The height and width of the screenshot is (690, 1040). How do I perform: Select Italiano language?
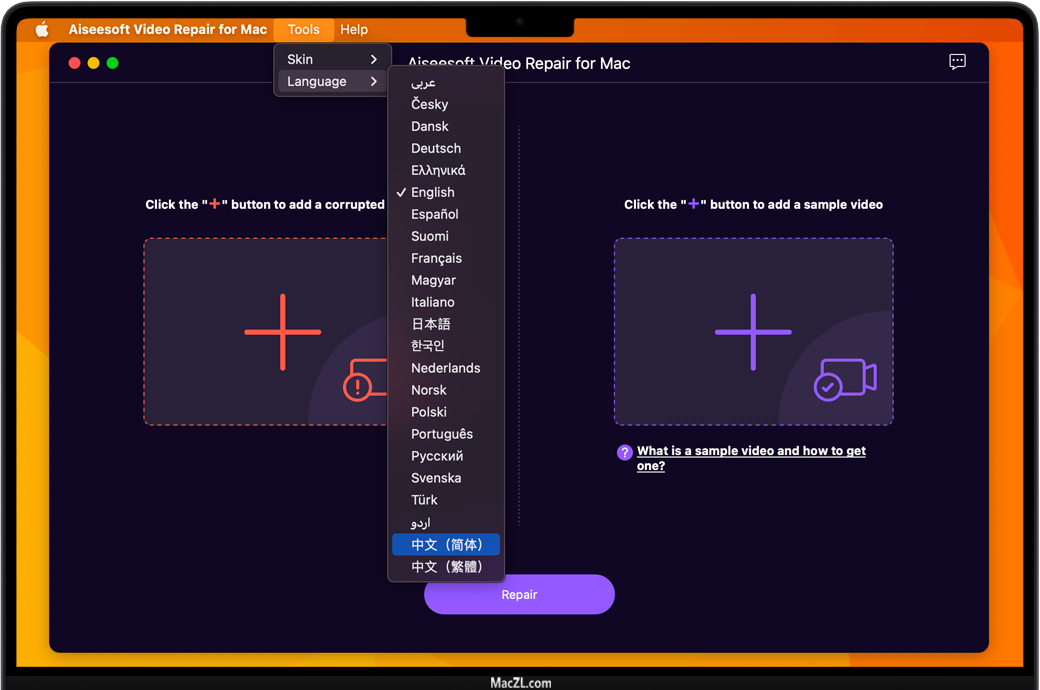[446, 302]
